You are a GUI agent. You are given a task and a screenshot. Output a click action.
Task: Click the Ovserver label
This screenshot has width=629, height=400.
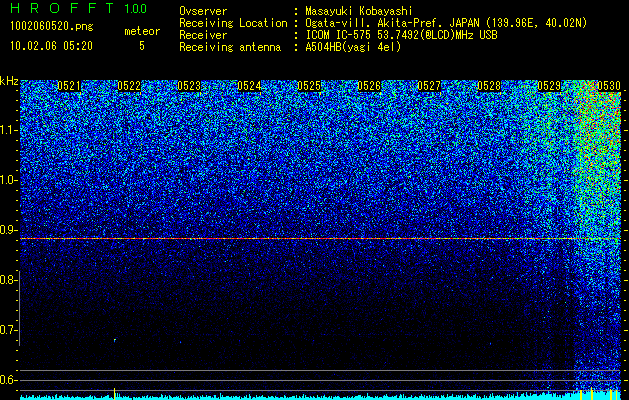(203, 11)
